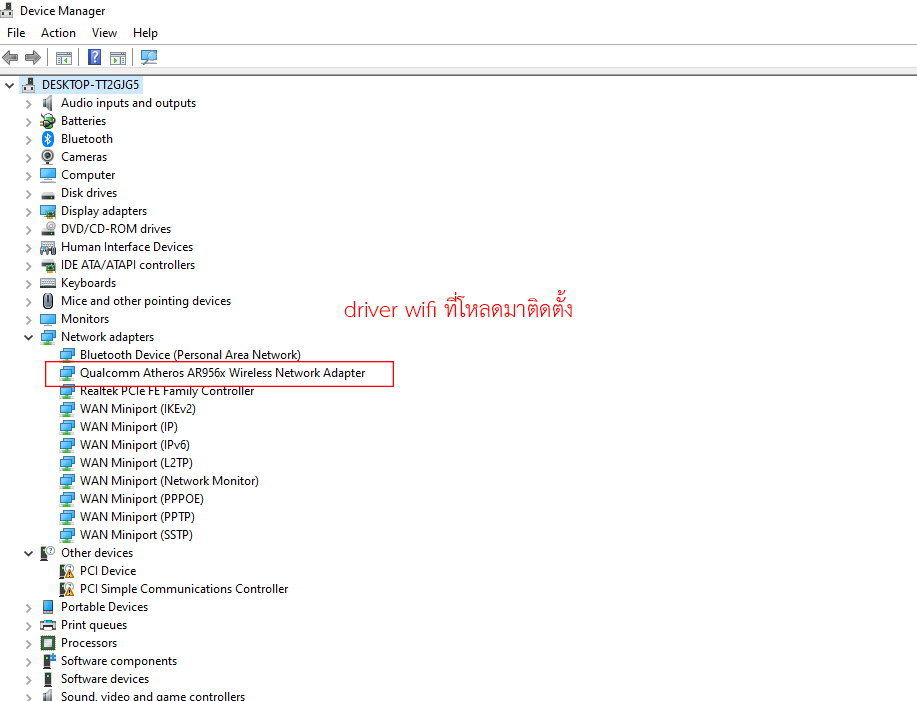The width and height of the screenshot is (917, 701).
Task: Click the Other devices unknown icon
Action: coord(48,552)
